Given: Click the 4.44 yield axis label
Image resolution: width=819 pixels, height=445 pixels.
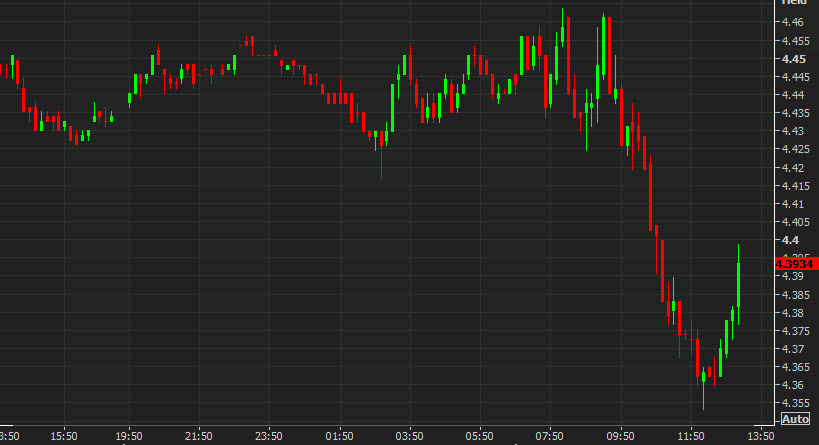Looking at the screenshot, I should coord(792,95).
